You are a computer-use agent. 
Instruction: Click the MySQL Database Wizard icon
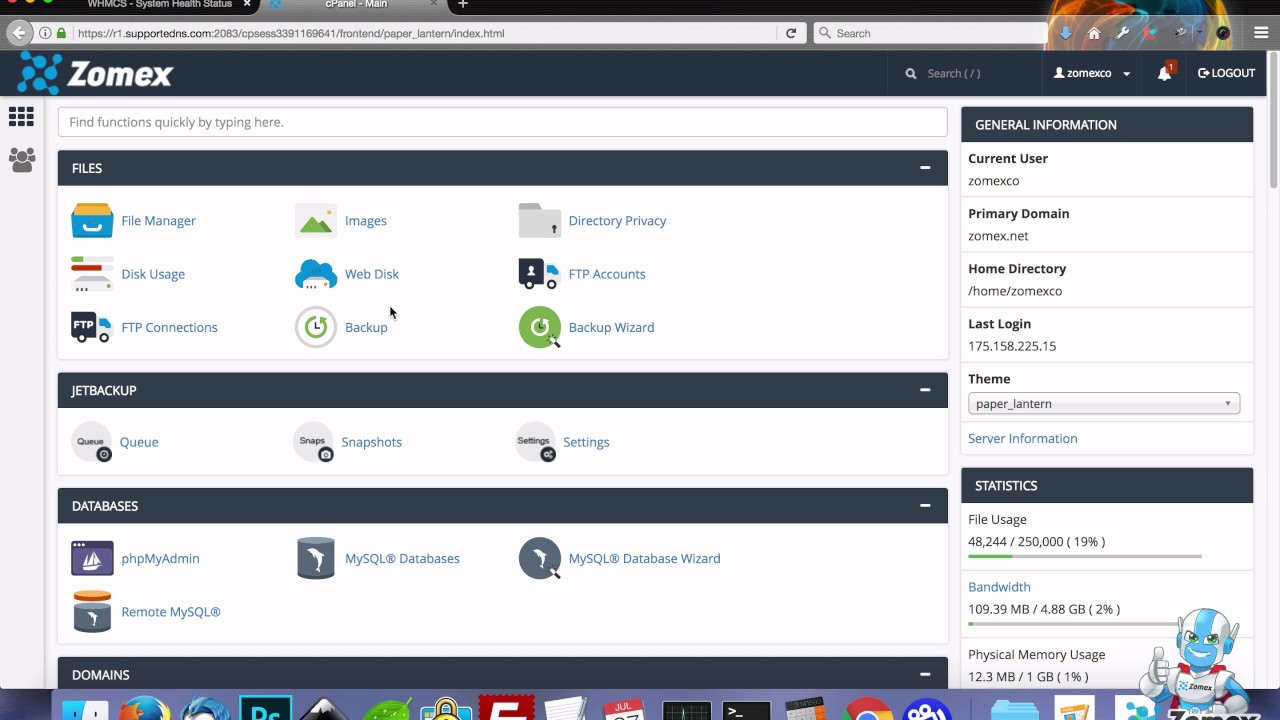pos(539,558)
